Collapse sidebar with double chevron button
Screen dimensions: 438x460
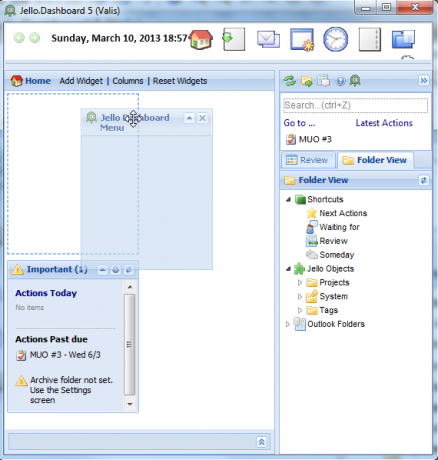tap(424, 80)
